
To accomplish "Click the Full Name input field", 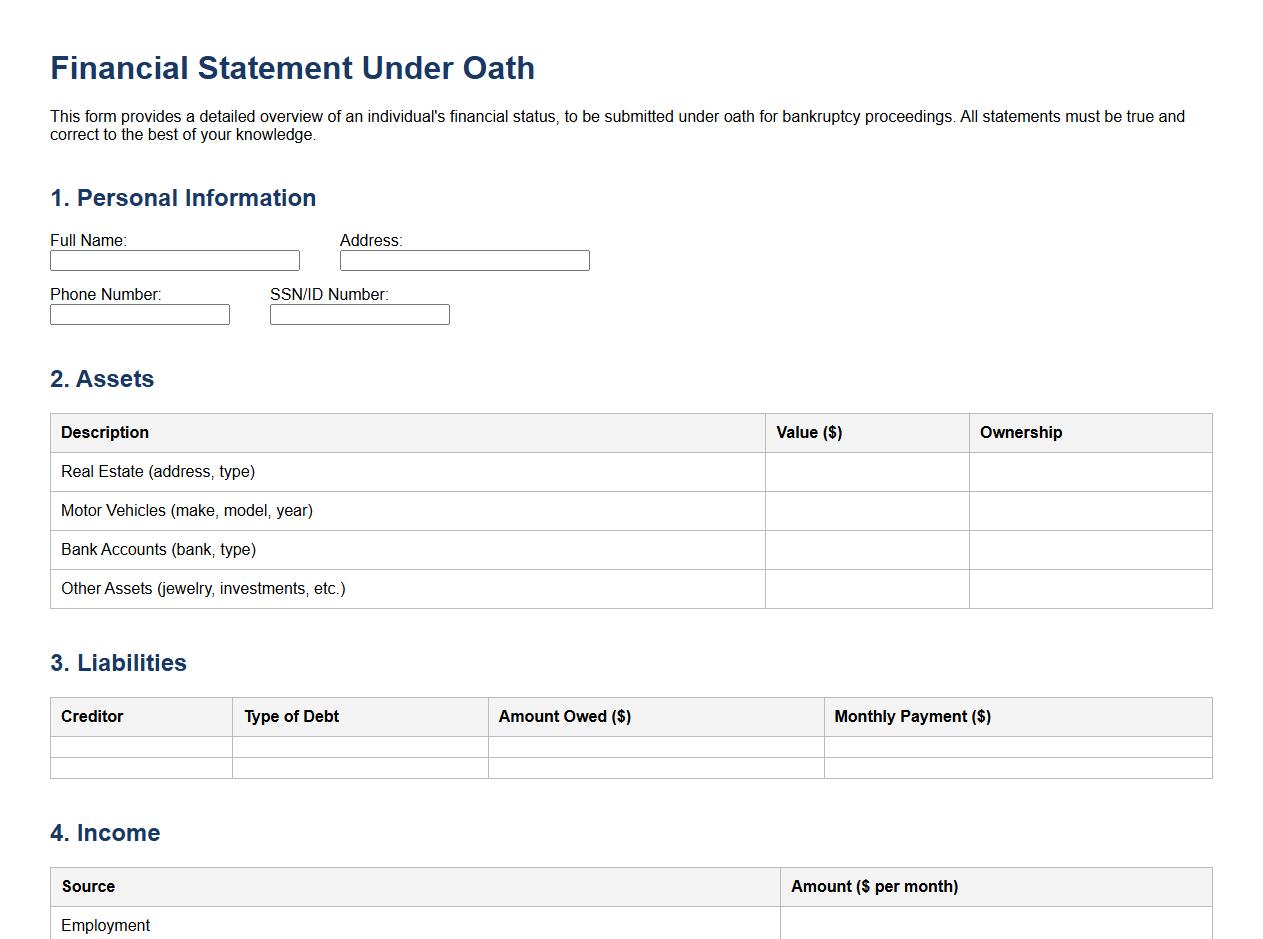I will click(x=174, y=260).
